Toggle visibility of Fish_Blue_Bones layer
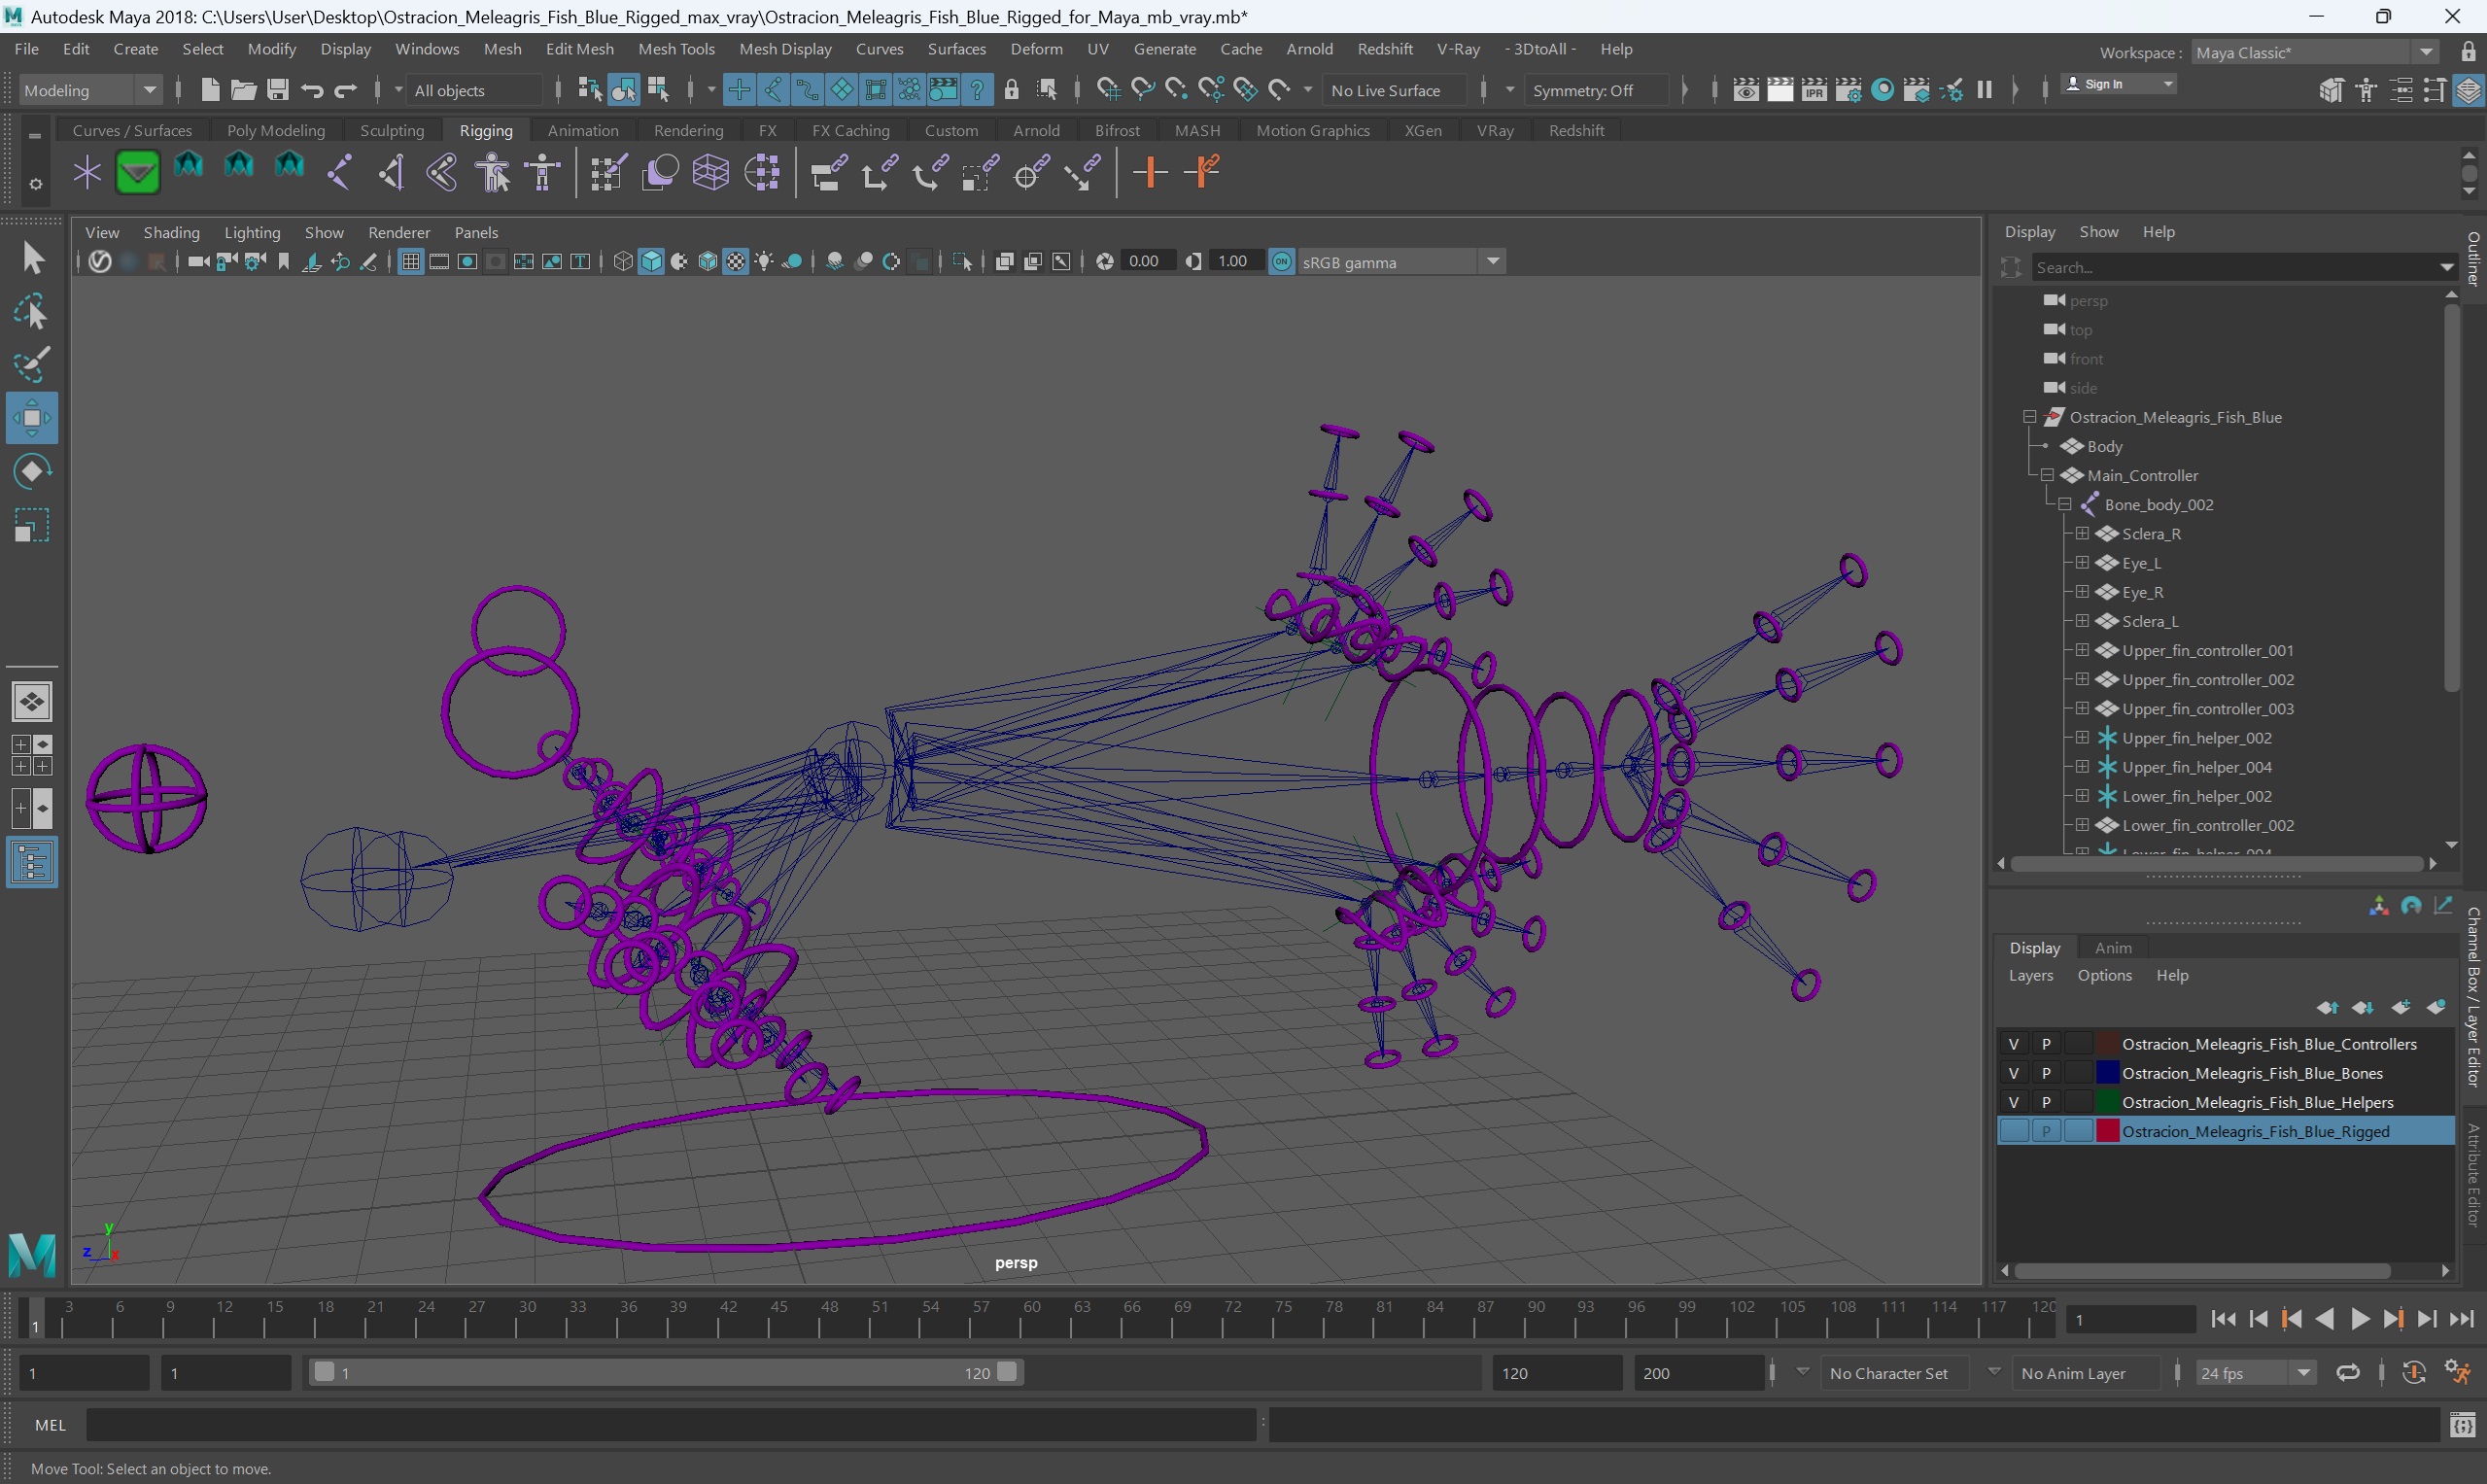The width and height of the screenshot is (2487, 1484). [2013, 1072]
